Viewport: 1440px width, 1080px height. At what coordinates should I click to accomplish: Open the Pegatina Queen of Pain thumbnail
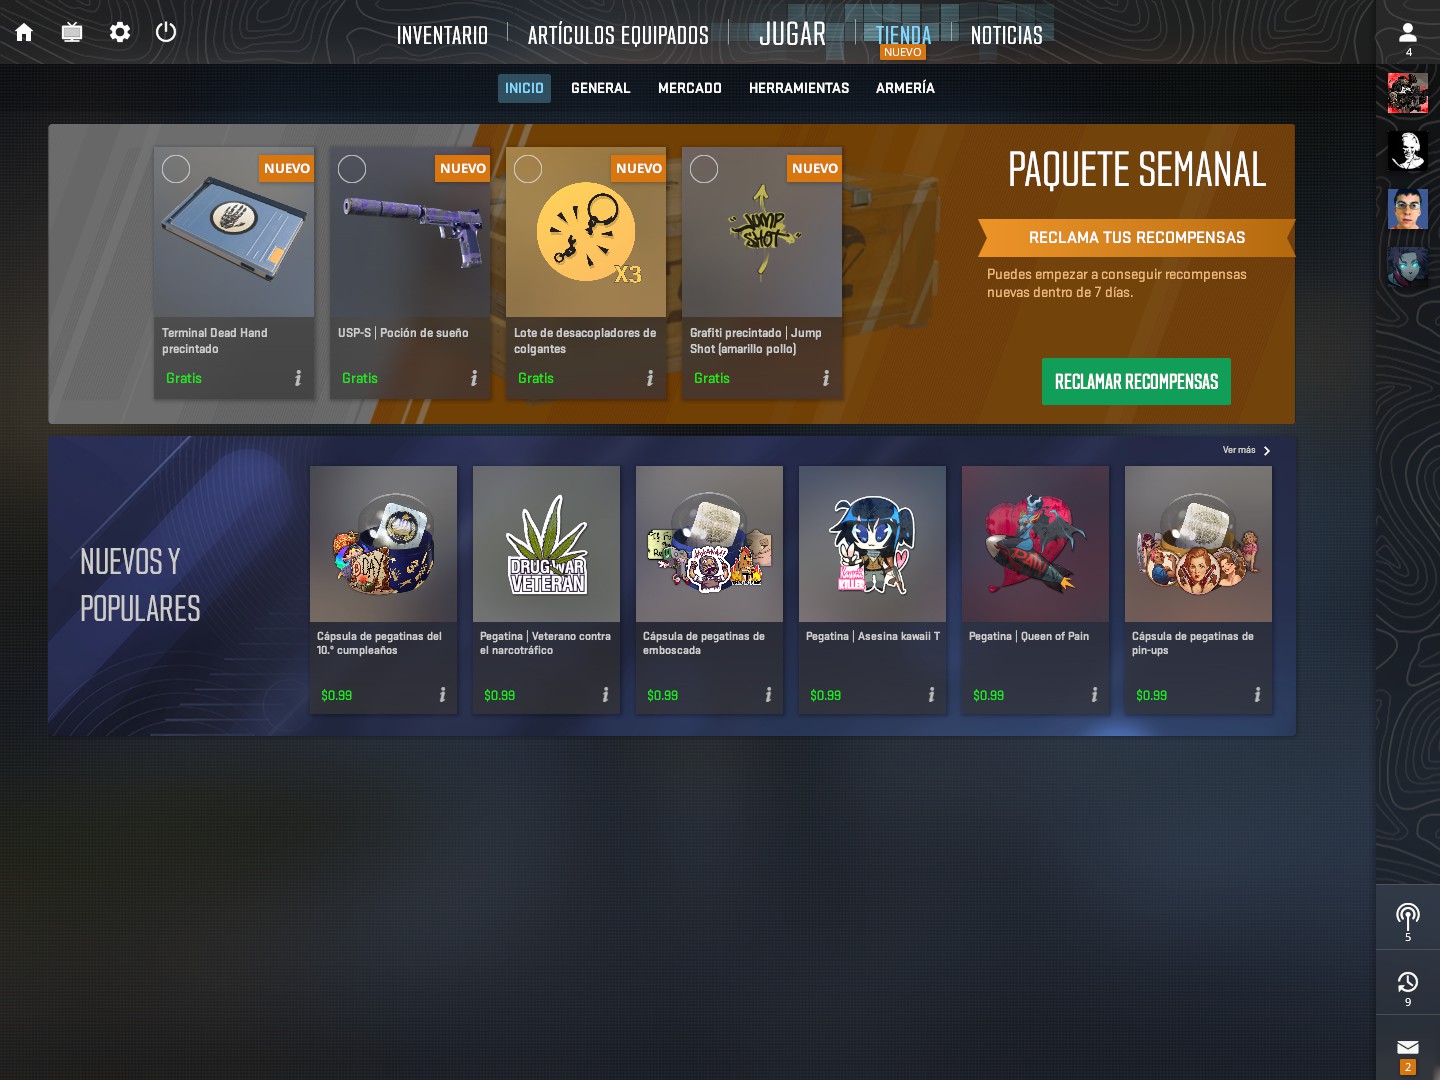point(1035,544)
